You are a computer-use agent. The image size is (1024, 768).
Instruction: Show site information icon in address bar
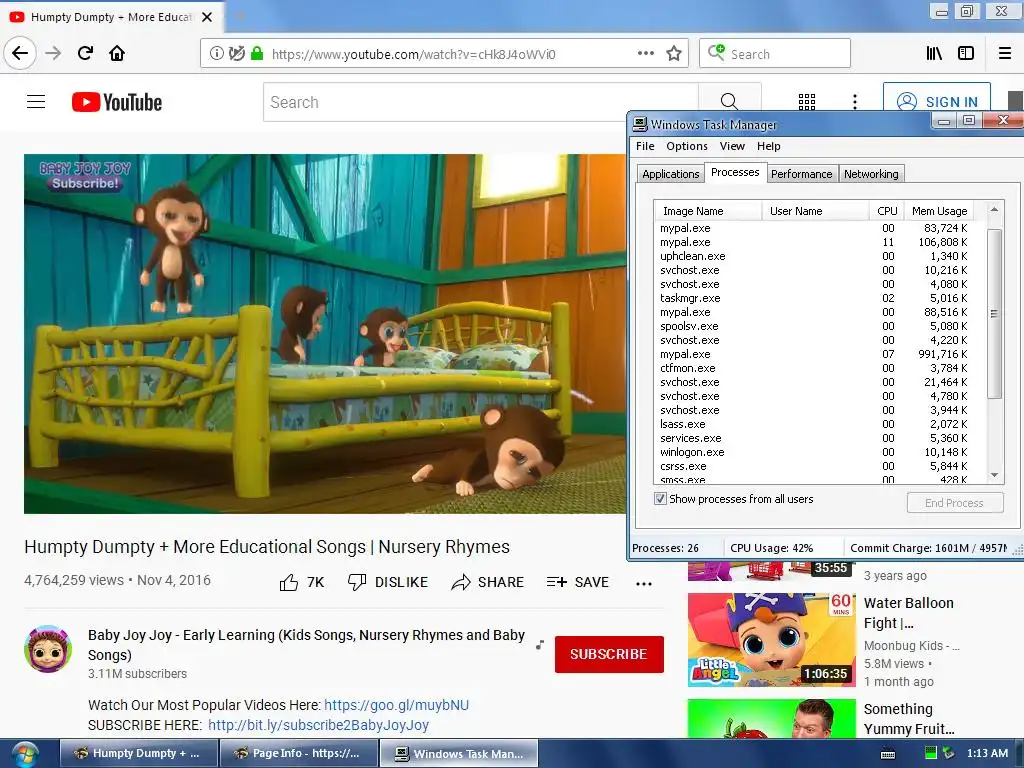216,54
